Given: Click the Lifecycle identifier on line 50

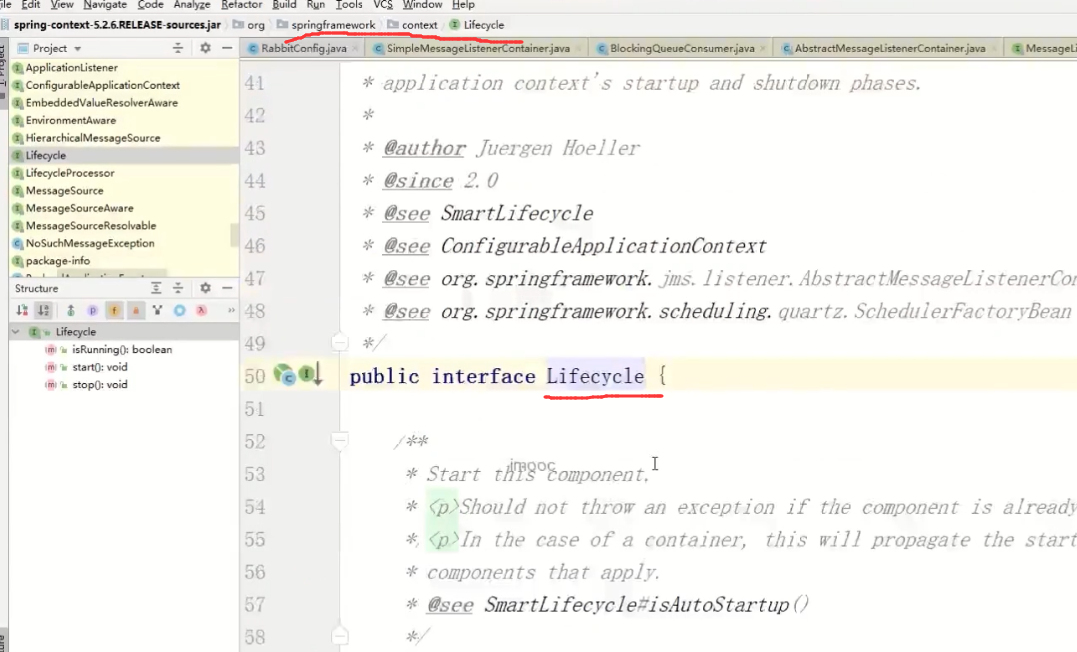Looking at the screenshot, I should (595, 376).
